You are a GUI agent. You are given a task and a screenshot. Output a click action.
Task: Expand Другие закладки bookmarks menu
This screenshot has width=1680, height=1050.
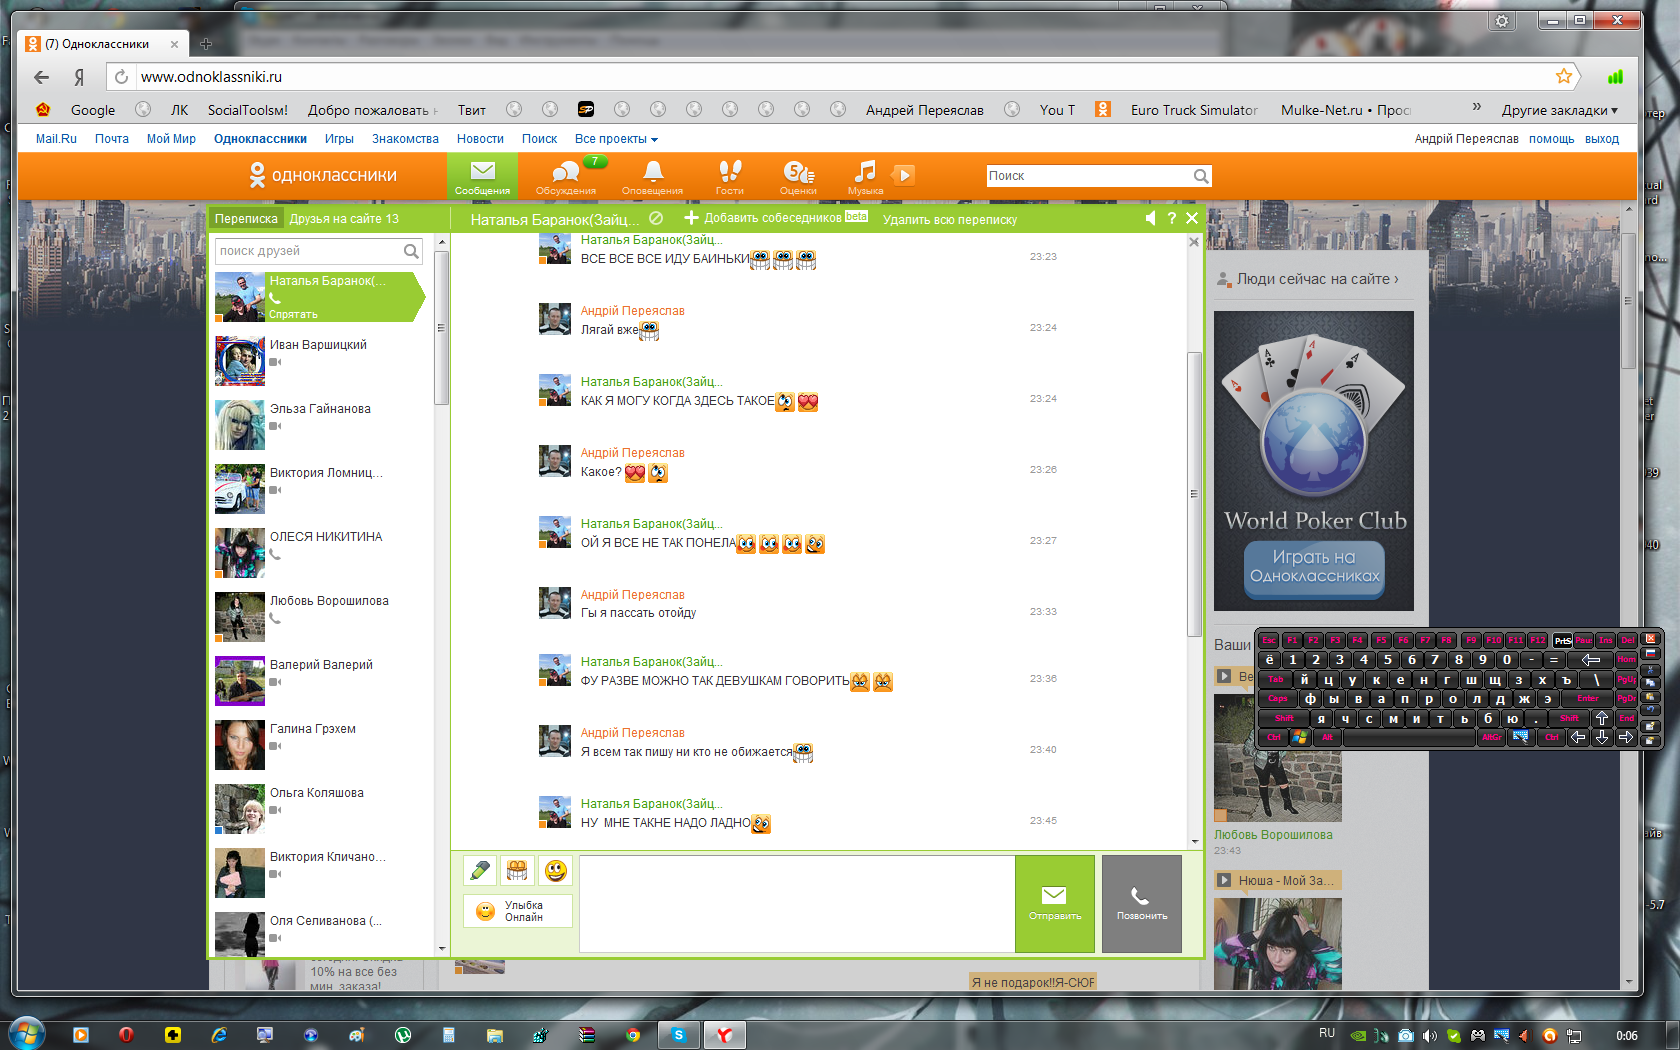pos(1559,110)
